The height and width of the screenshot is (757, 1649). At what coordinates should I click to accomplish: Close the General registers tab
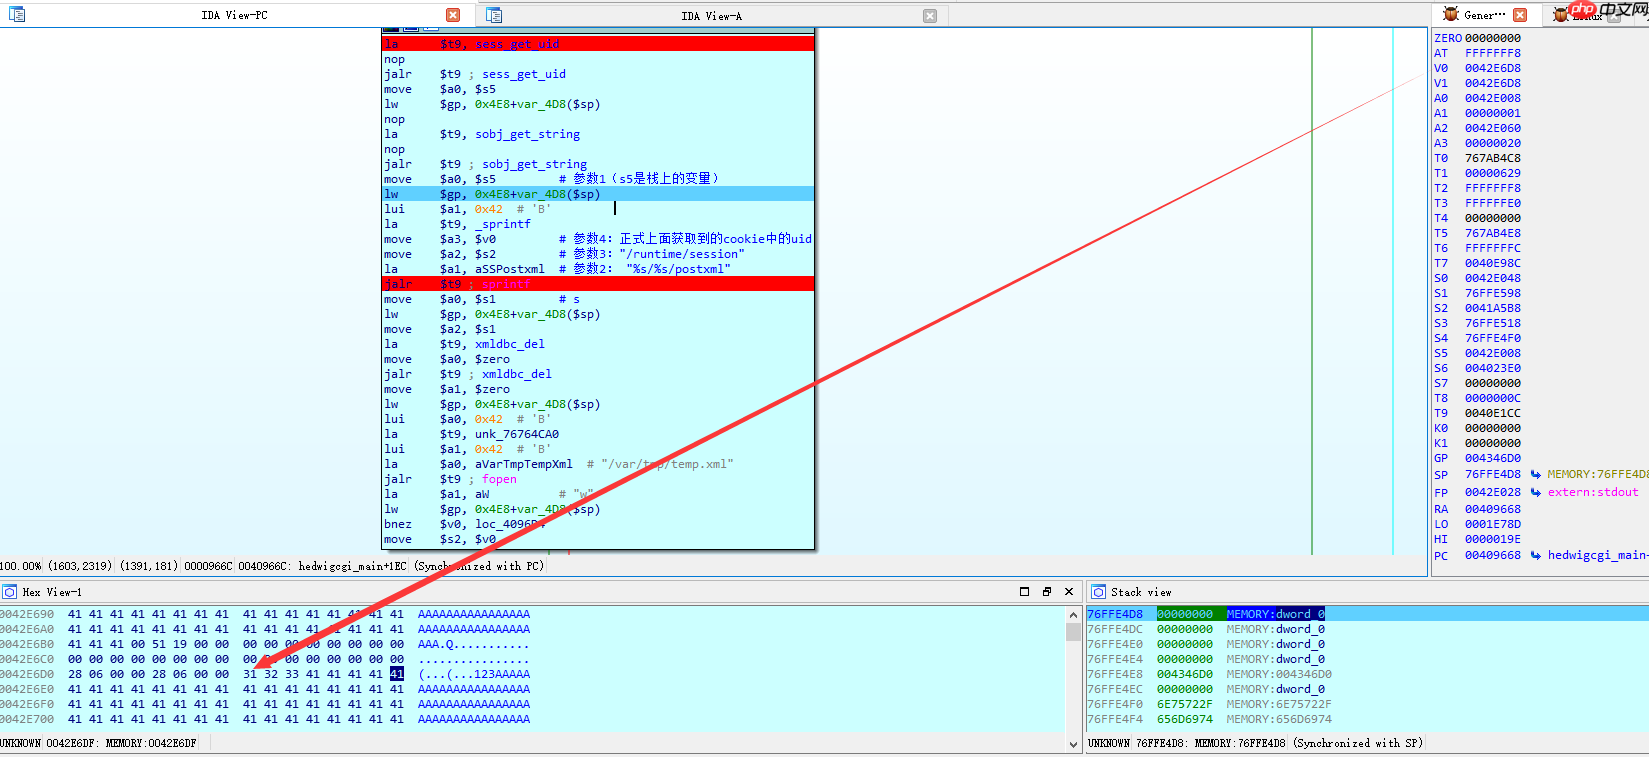[x=1520, y=15]
